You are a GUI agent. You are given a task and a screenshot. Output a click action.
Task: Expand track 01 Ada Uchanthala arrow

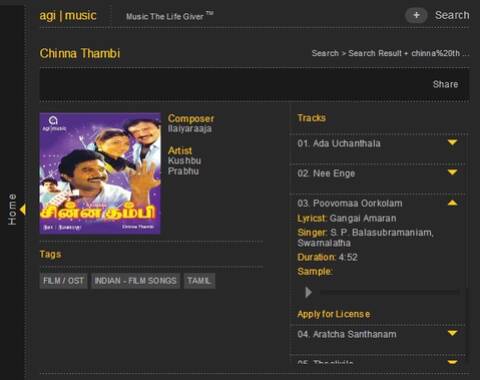tap(452, 143)
